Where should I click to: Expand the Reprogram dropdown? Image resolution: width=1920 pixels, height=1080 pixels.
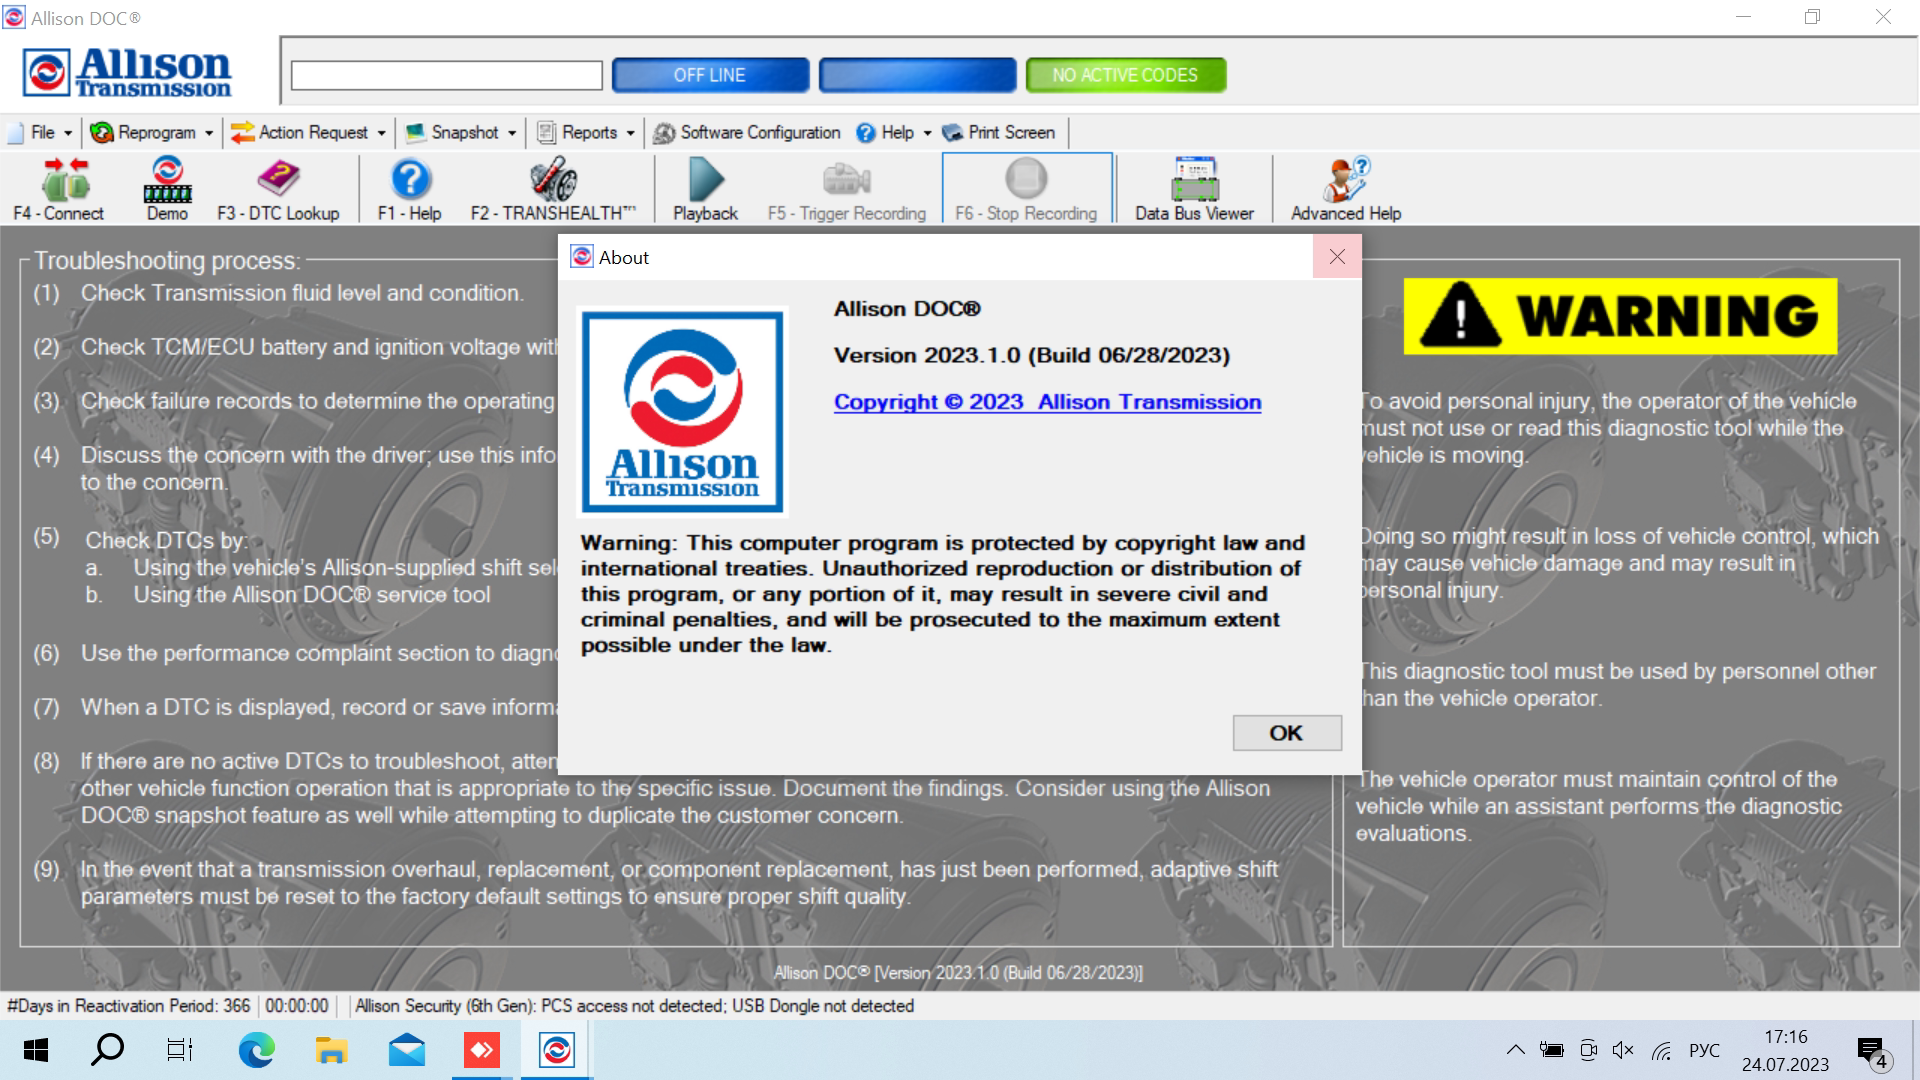(x=150, y=132)
